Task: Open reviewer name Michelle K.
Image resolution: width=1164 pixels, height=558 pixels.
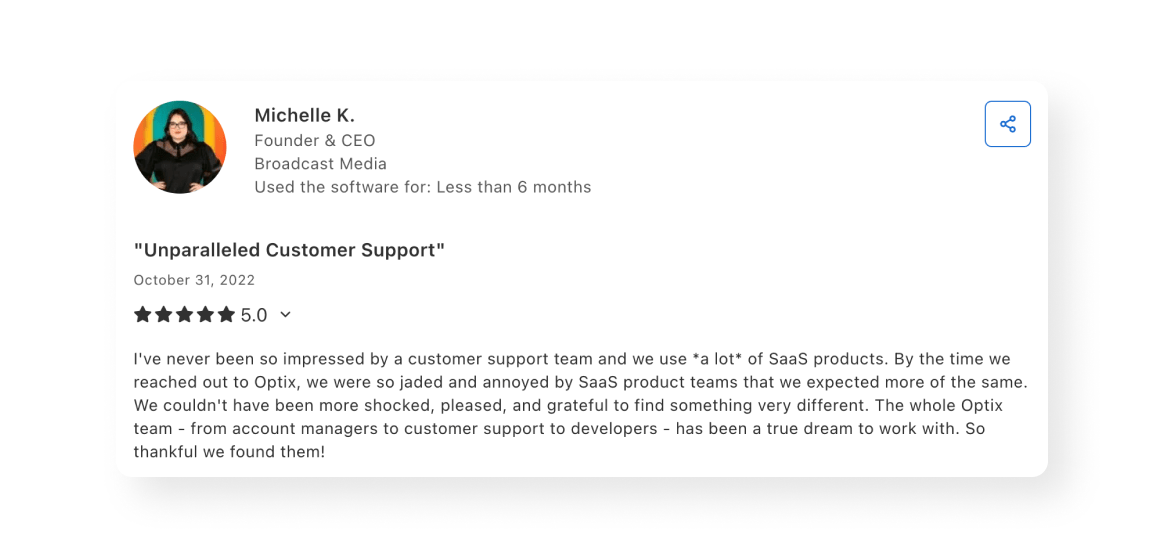Action: (304, 115)
